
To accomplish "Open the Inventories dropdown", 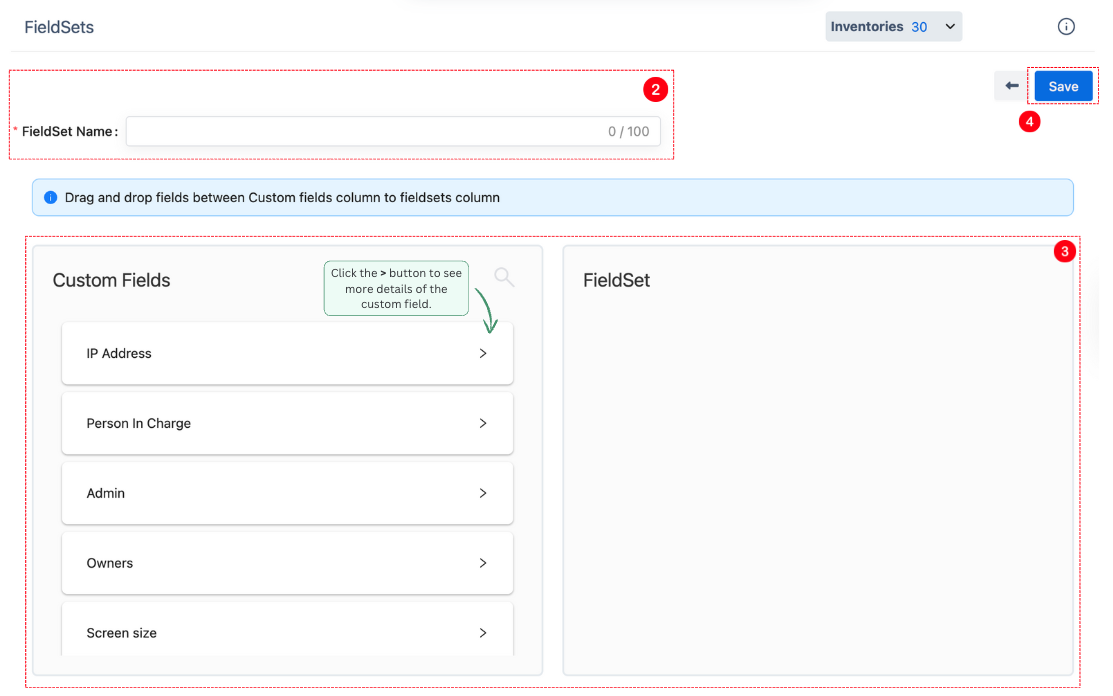I will point(893,27).
